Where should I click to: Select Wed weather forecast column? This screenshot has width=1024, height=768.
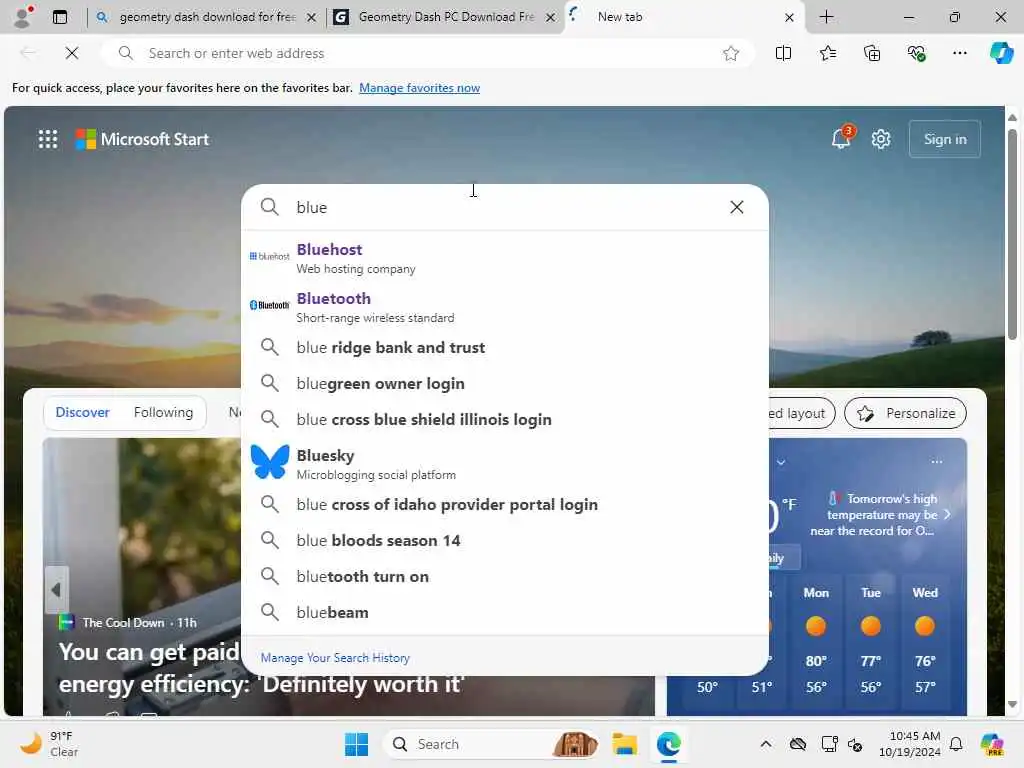(925, 639)
